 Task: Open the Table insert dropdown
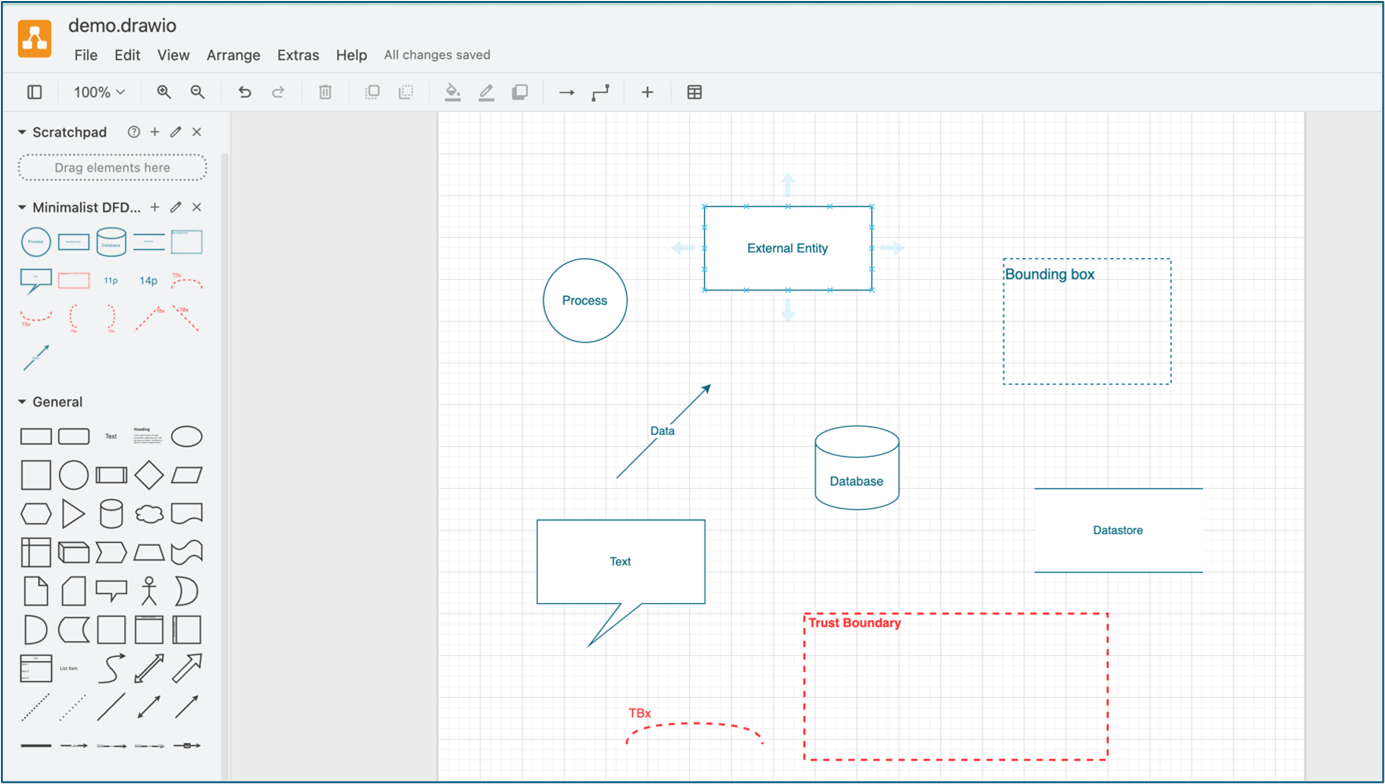coord(694,92)
